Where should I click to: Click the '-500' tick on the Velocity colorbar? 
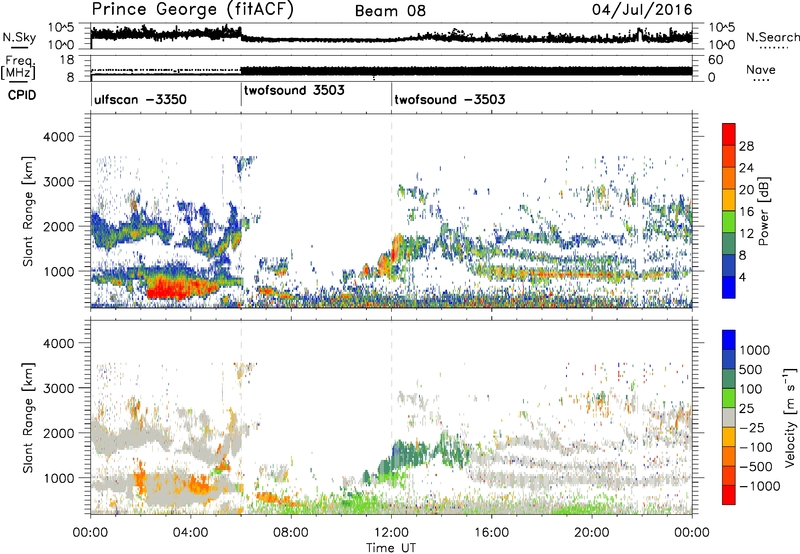pos(756,467)
